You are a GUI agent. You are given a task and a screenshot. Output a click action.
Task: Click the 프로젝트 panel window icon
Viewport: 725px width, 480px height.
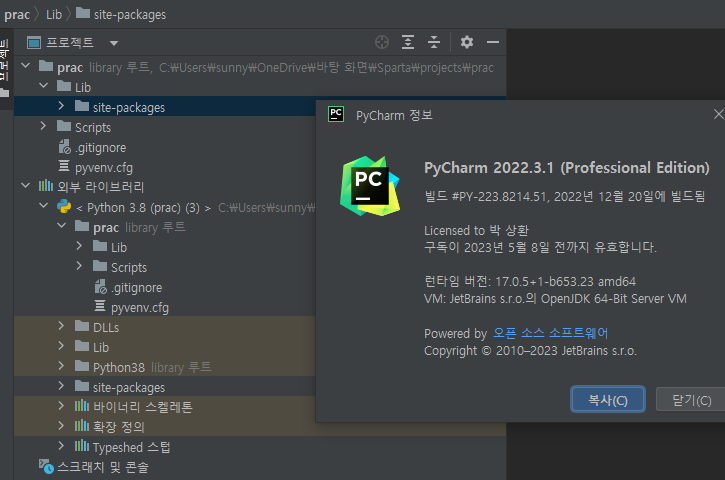(x=34, y=43)
